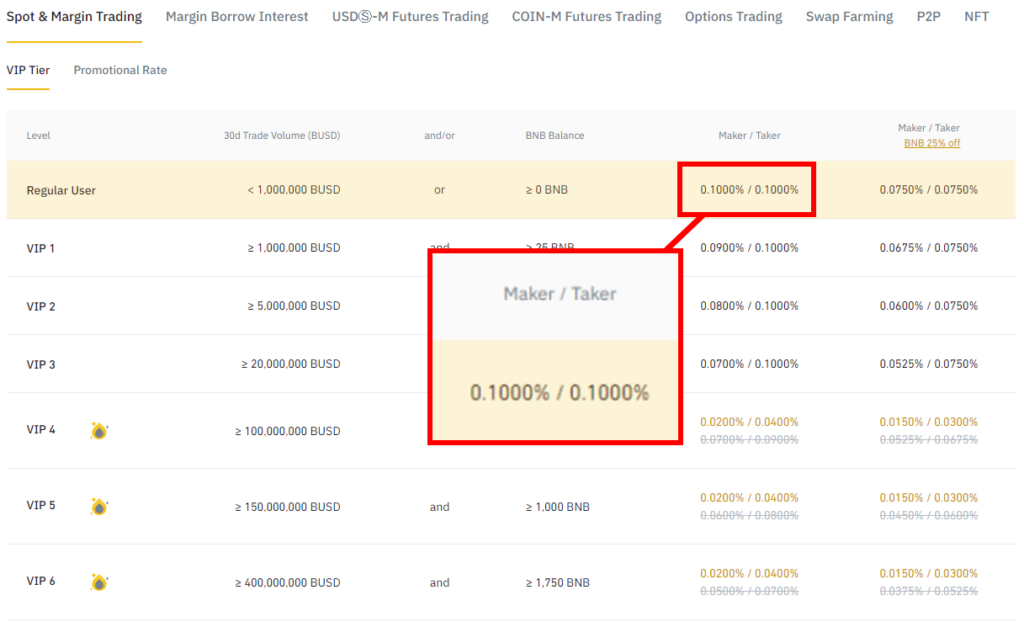Click Maker / Taker header above BNB 25% off
The height and width of the screenshot is (627, 1024).
(x=929, y=128)
